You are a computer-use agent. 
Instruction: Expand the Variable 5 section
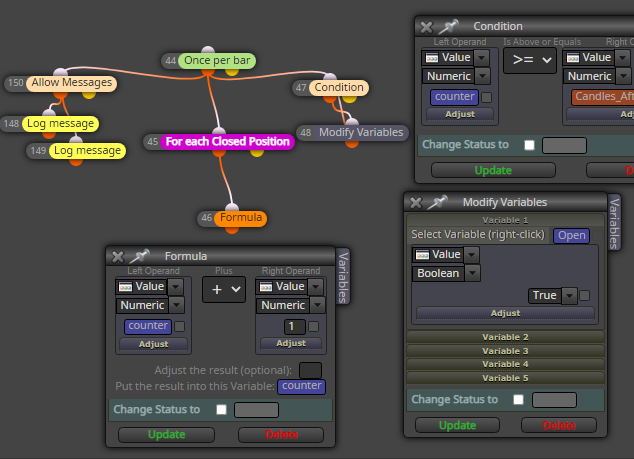coord(505,378)
